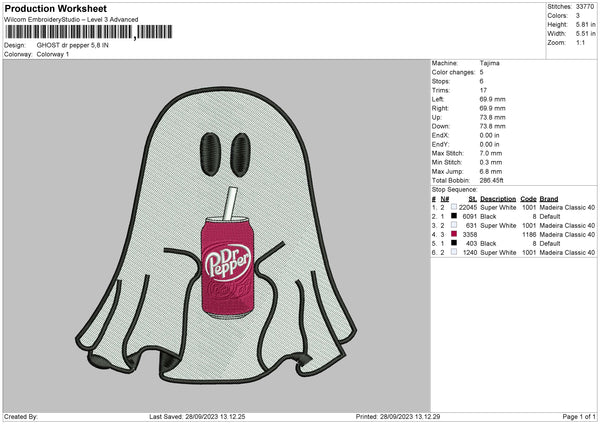Click the 'Trims' value 17
The image size is (600, 424).
tap(483, 90)
